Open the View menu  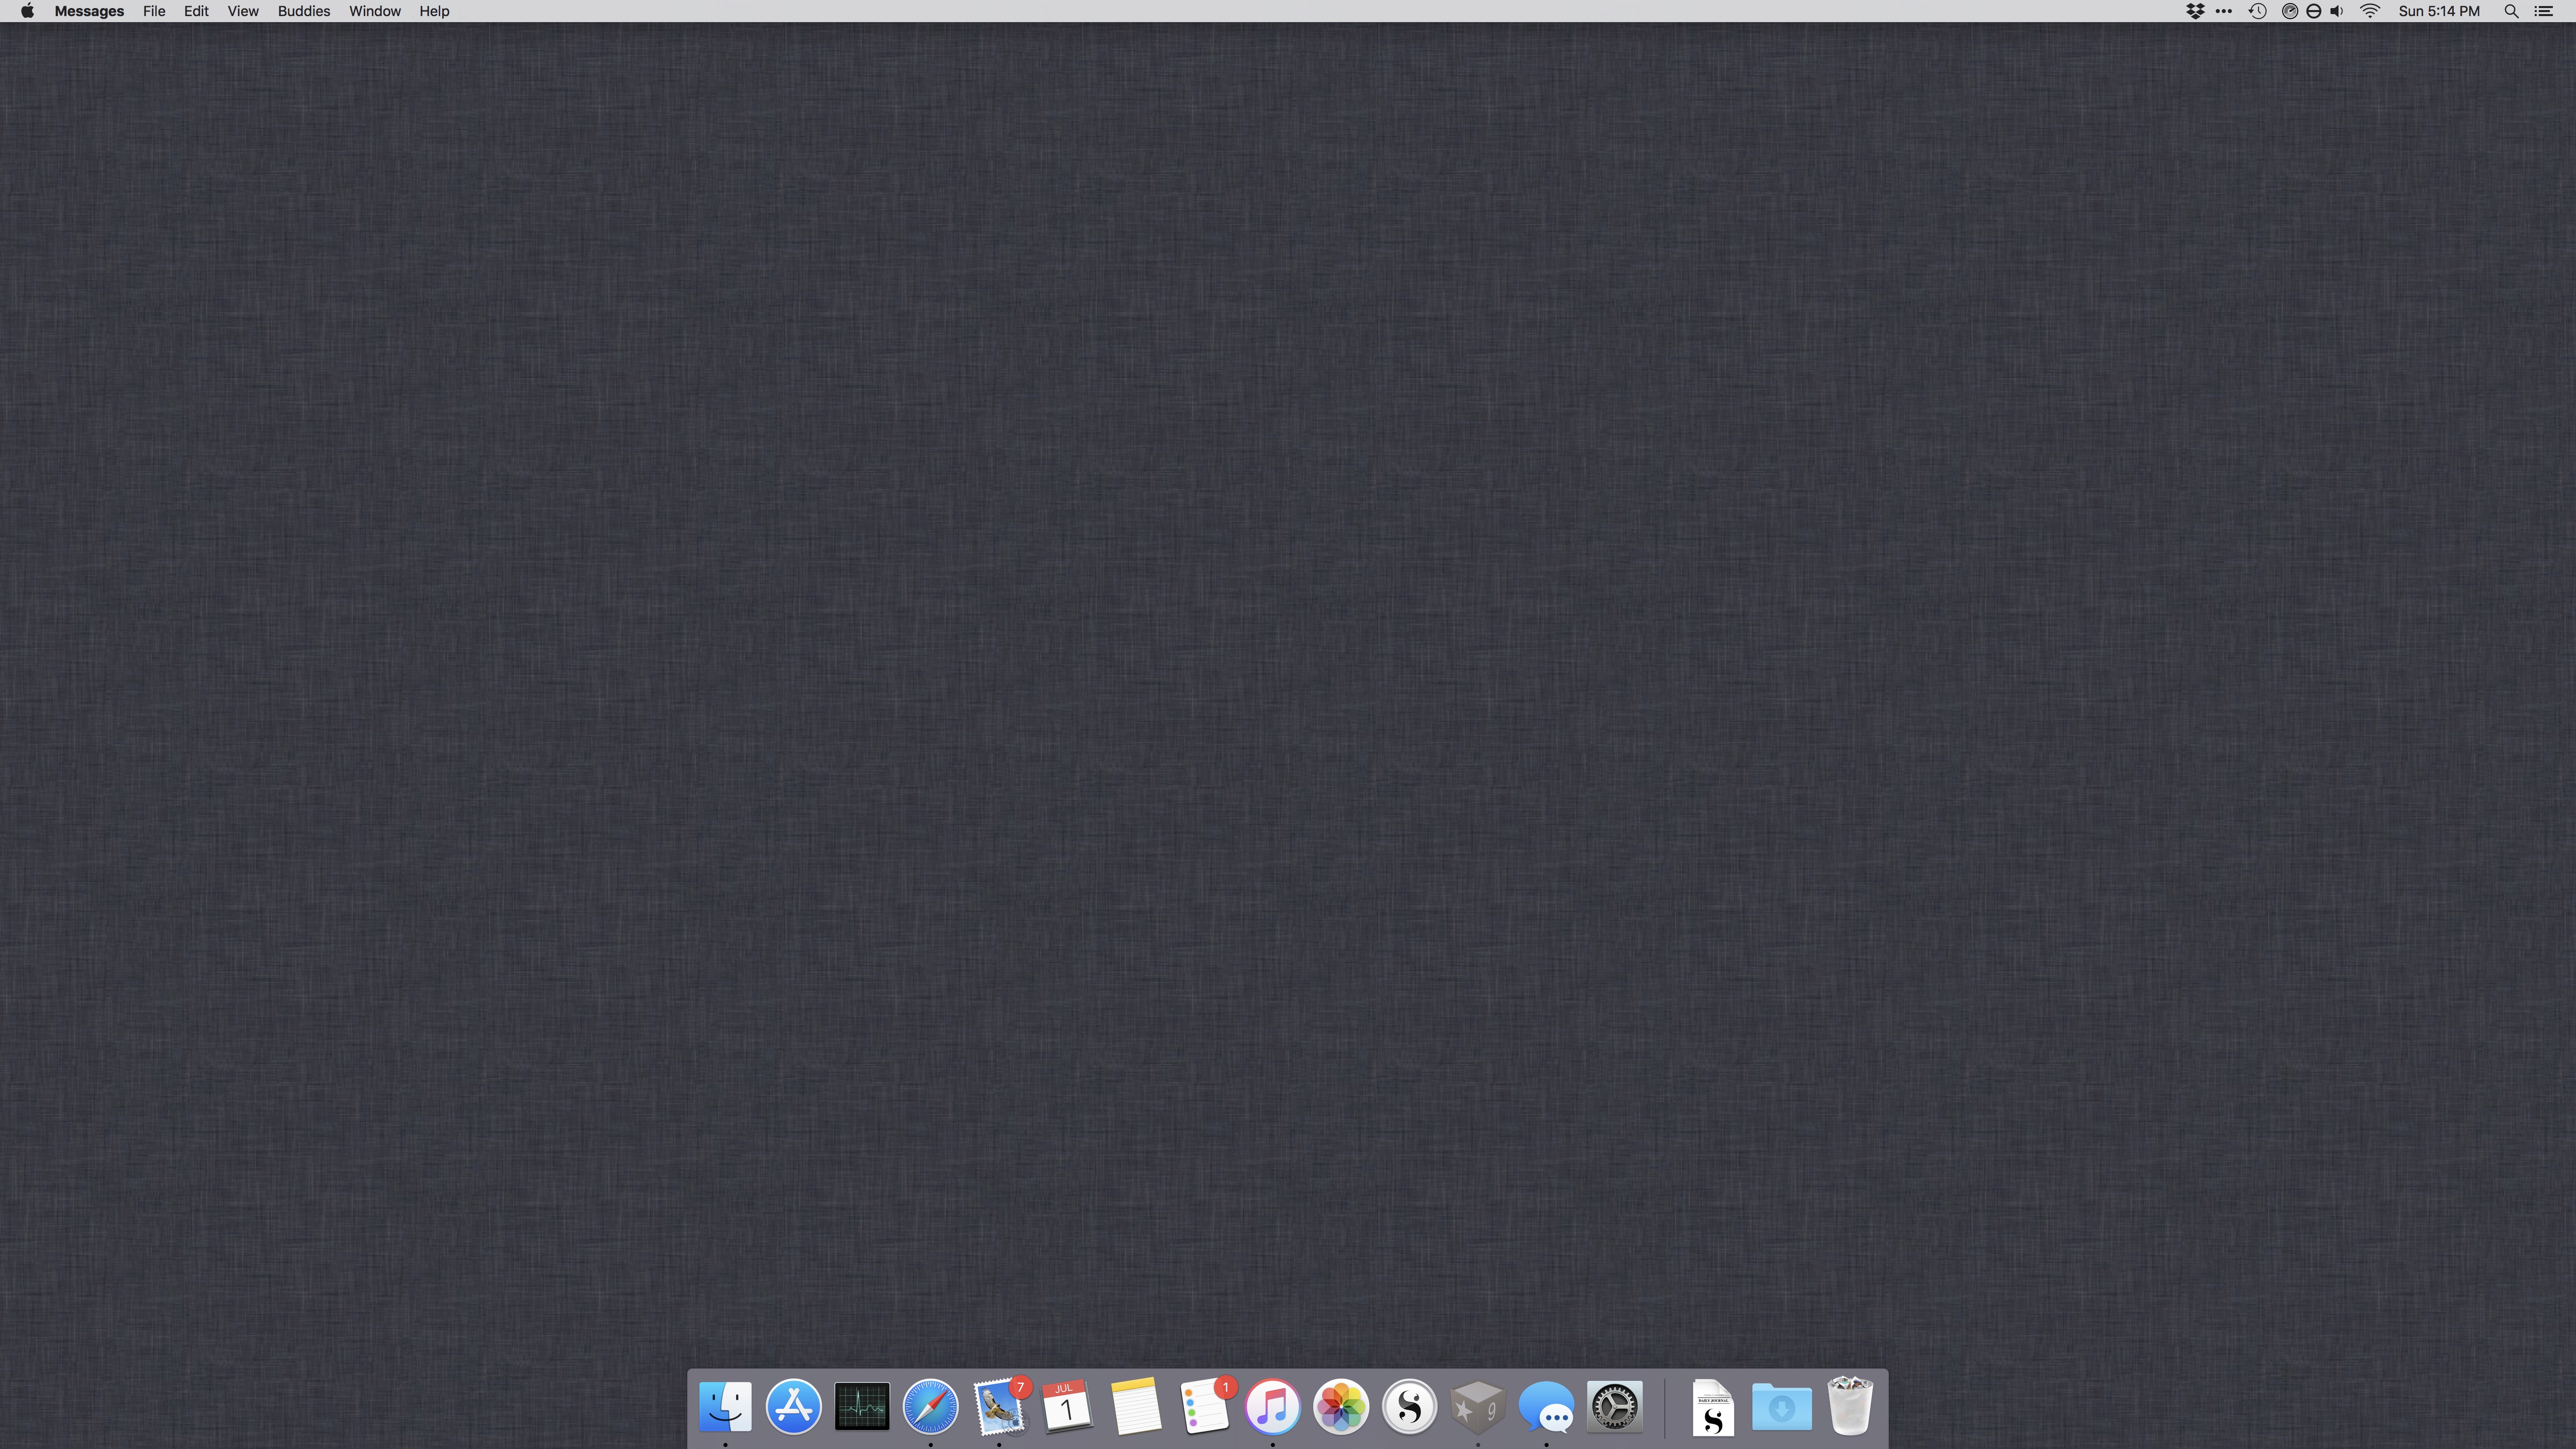tap(242, 11)
